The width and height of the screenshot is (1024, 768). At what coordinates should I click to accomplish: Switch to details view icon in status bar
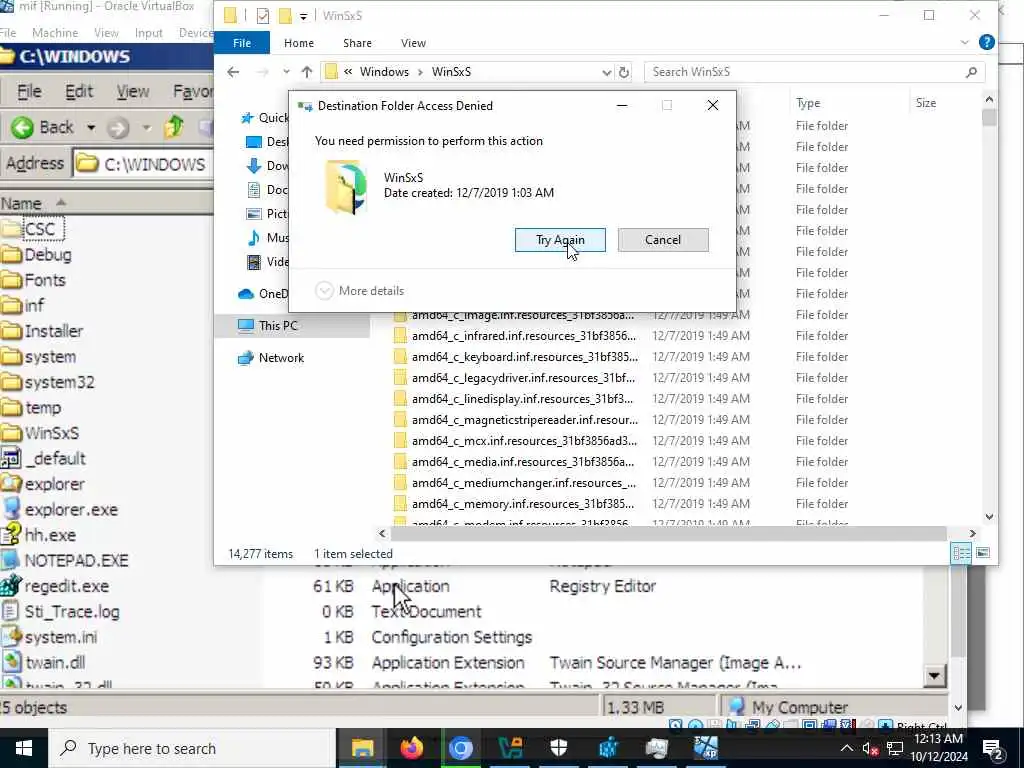tap(961, 553)
